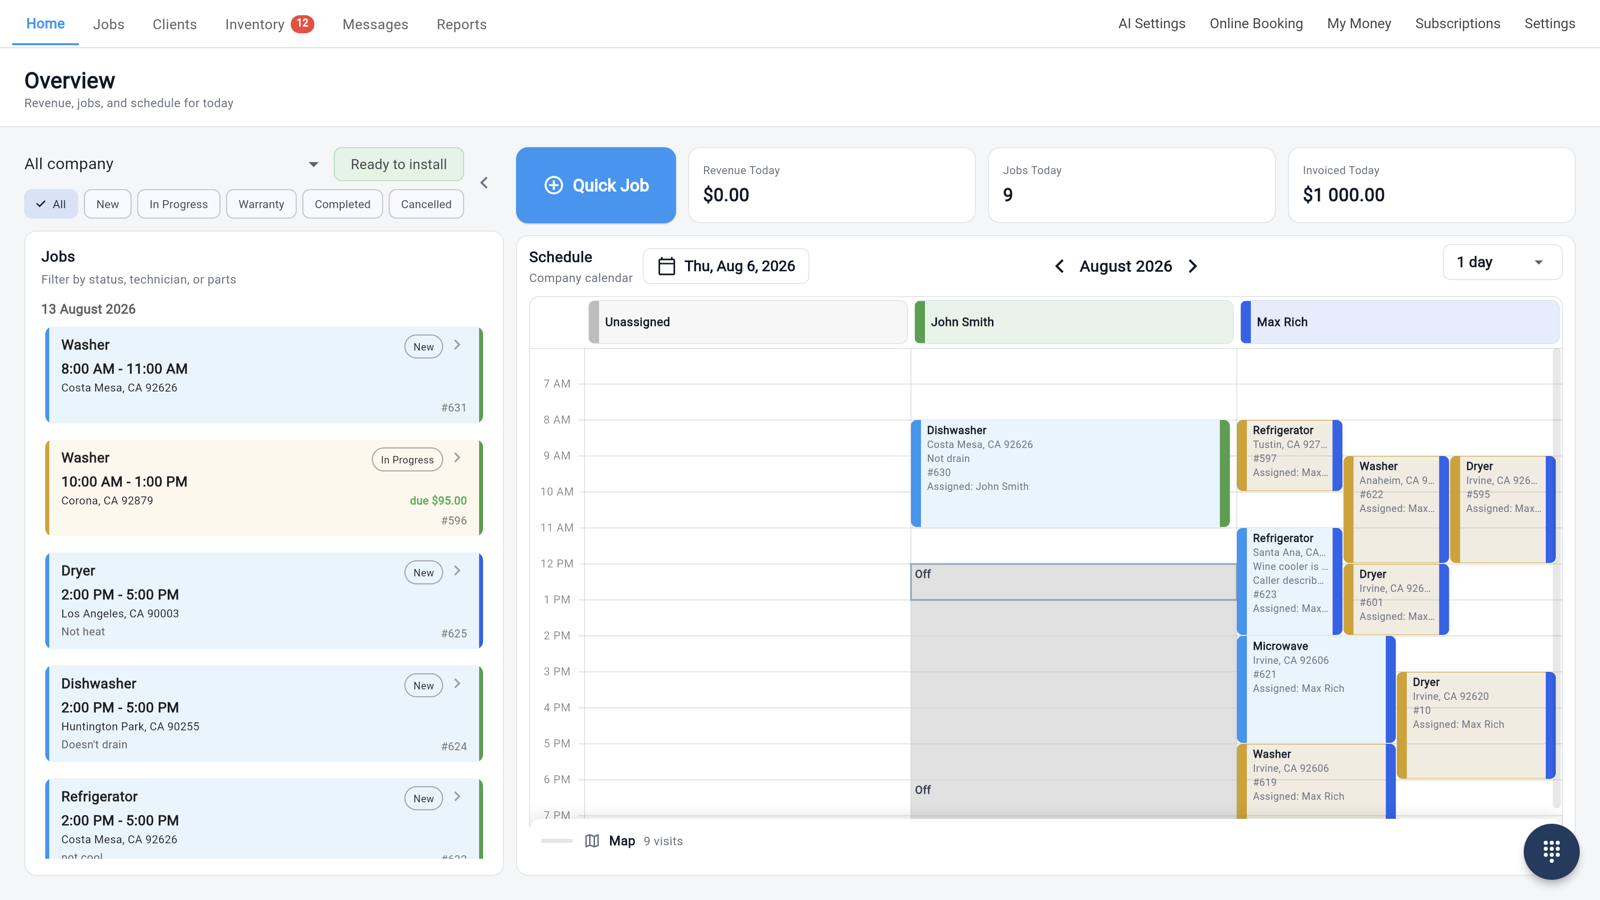The image size is (1600, 900).
Task: Open the Reports tab
Action: click(x=462, y=24)
